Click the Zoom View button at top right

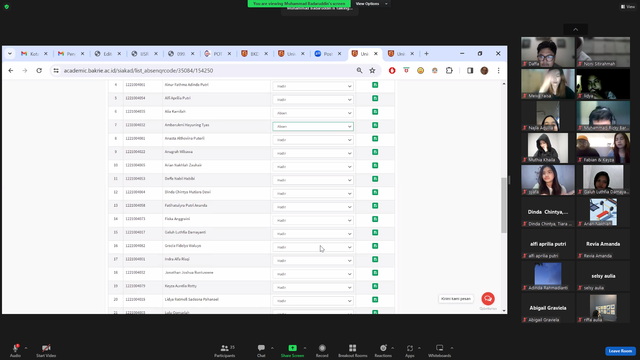pos(628,7)
